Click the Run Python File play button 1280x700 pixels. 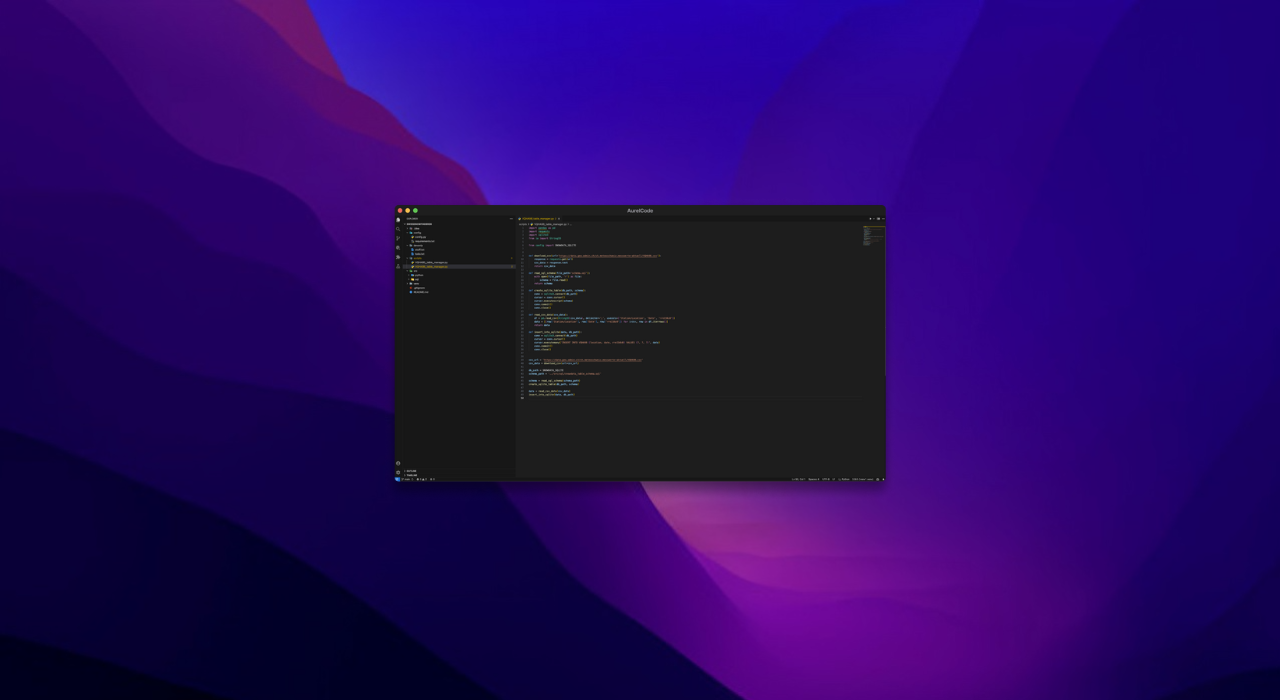click(870, 219)
